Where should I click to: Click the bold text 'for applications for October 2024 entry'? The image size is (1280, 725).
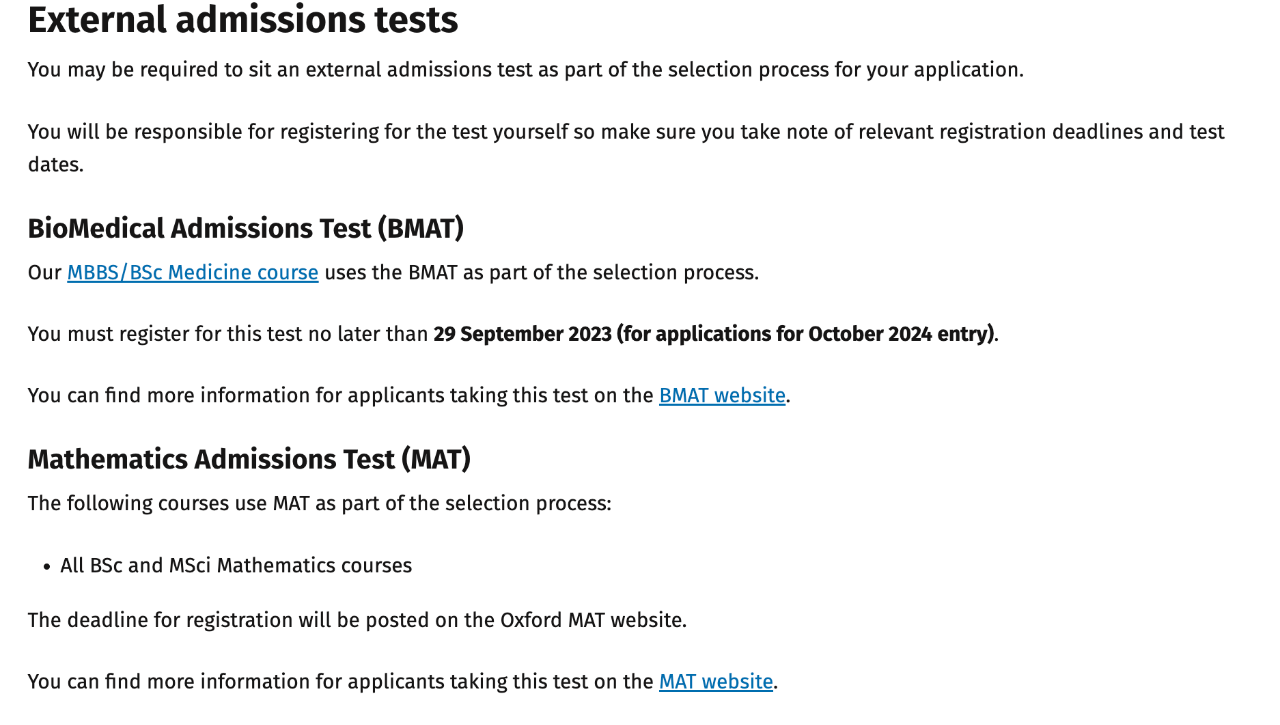click(805, 334)
